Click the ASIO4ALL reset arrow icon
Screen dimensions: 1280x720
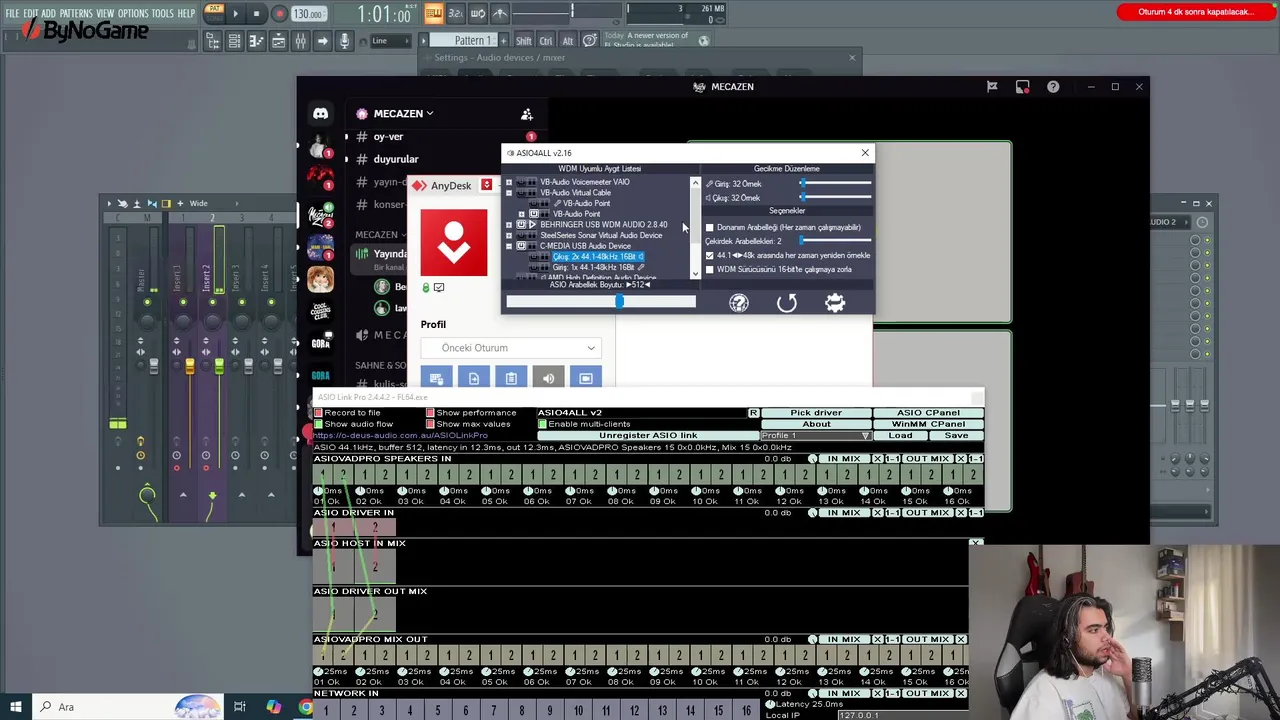[787, 303]
